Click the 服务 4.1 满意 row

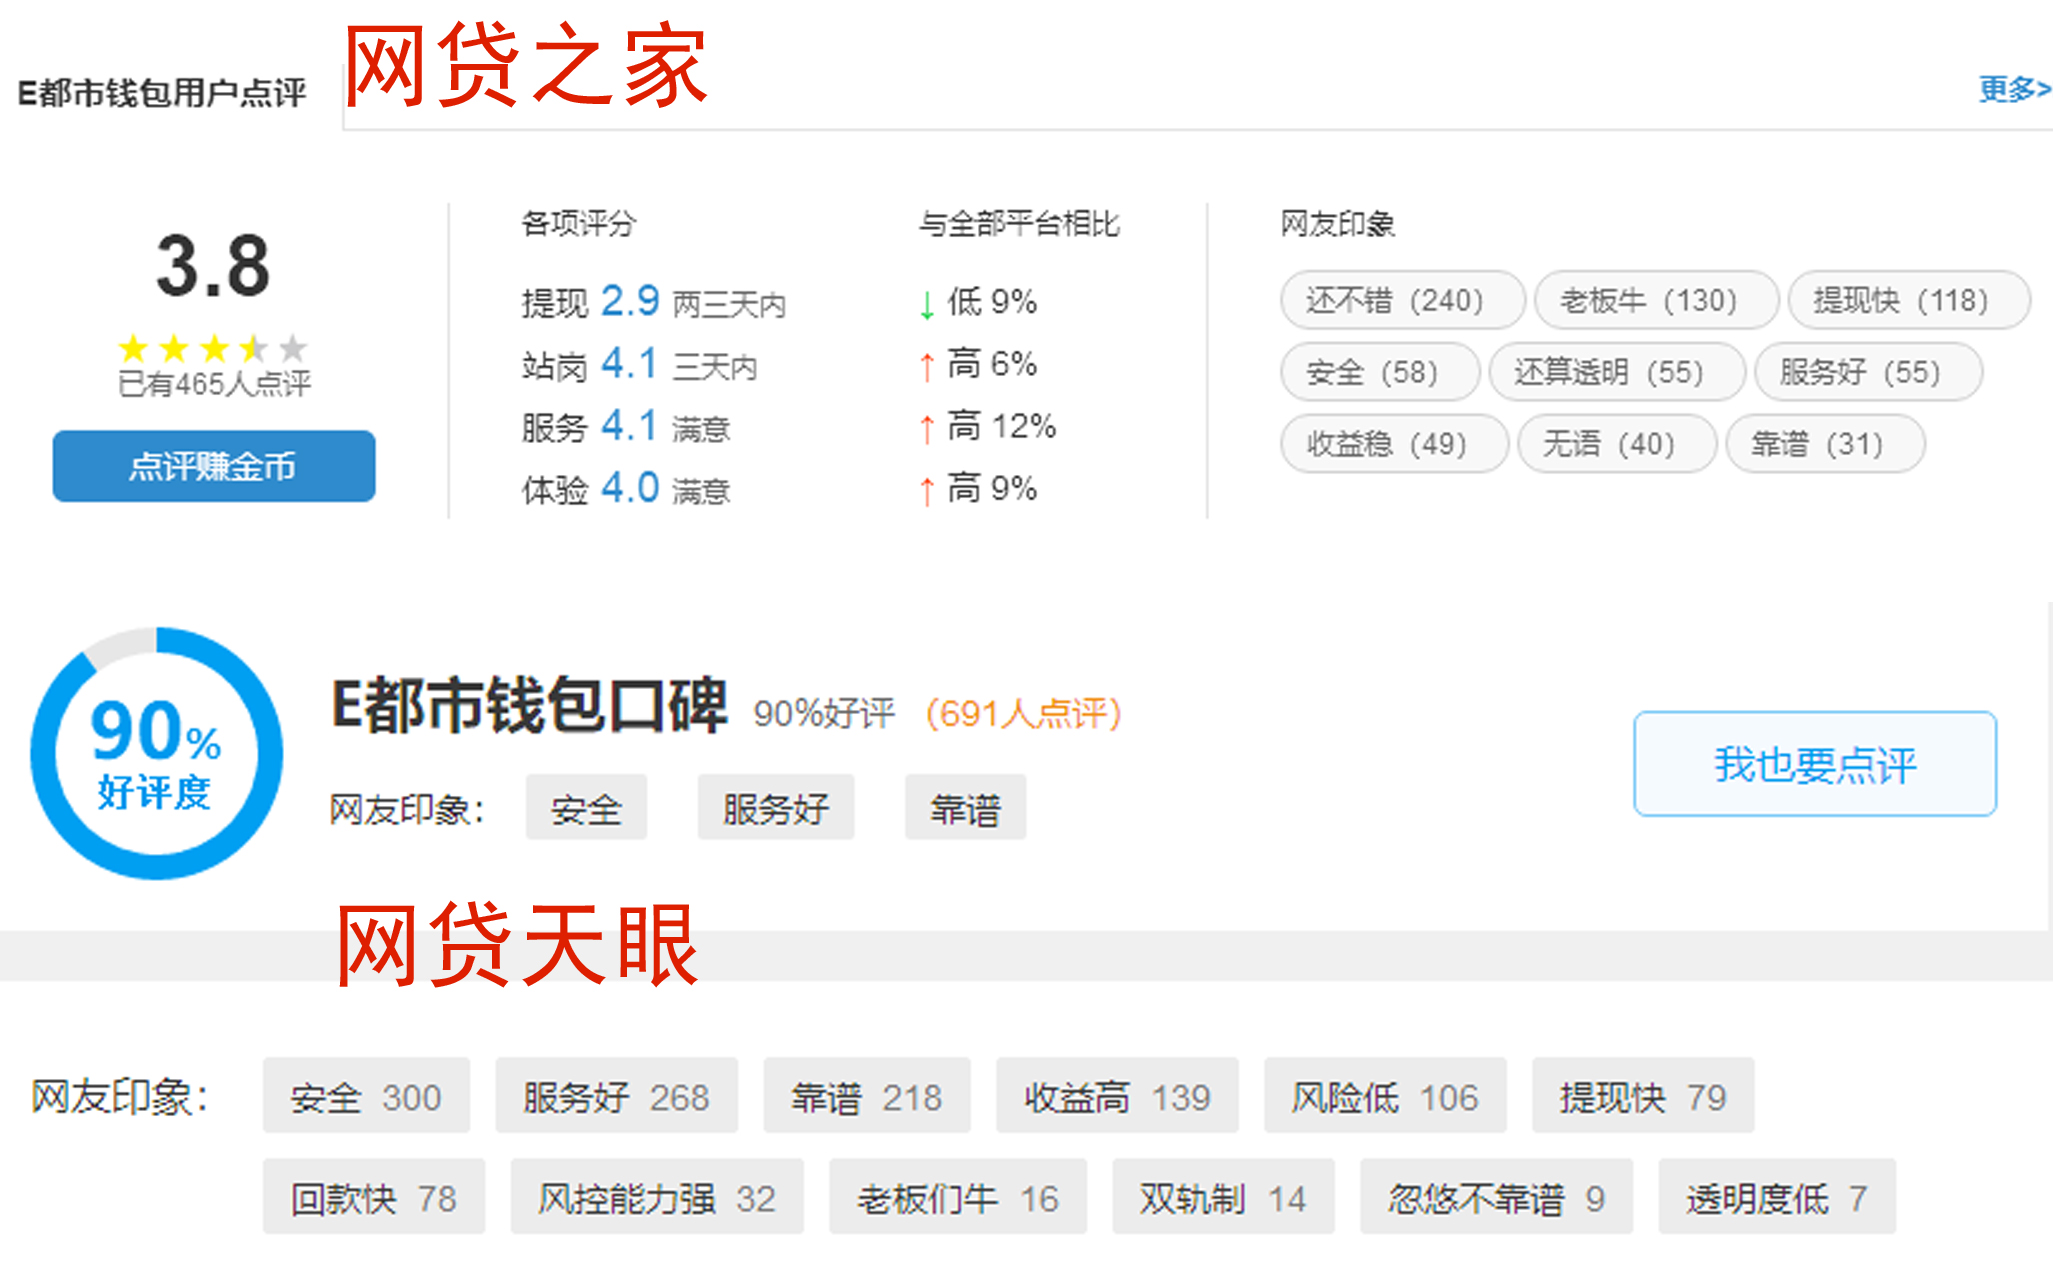coord(626,427)
